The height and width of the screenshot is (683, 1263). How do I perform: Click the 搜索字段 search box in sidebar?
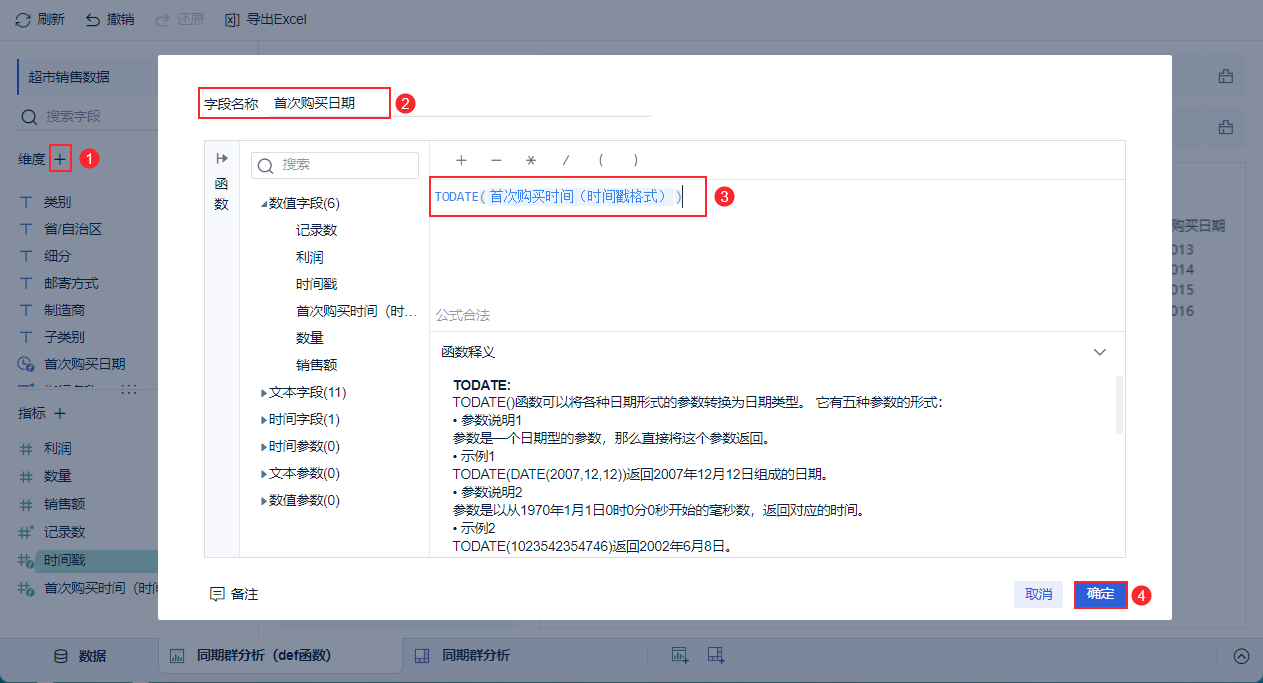click(88, 116)
